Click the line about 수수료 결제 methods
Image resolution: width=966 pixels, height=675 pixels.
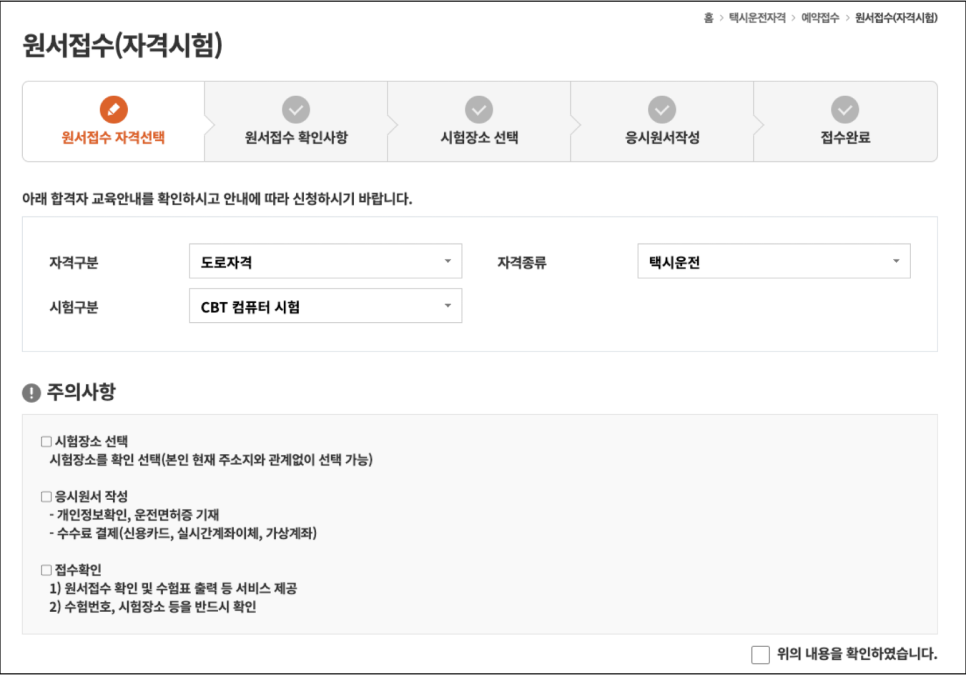click(183, 533)
